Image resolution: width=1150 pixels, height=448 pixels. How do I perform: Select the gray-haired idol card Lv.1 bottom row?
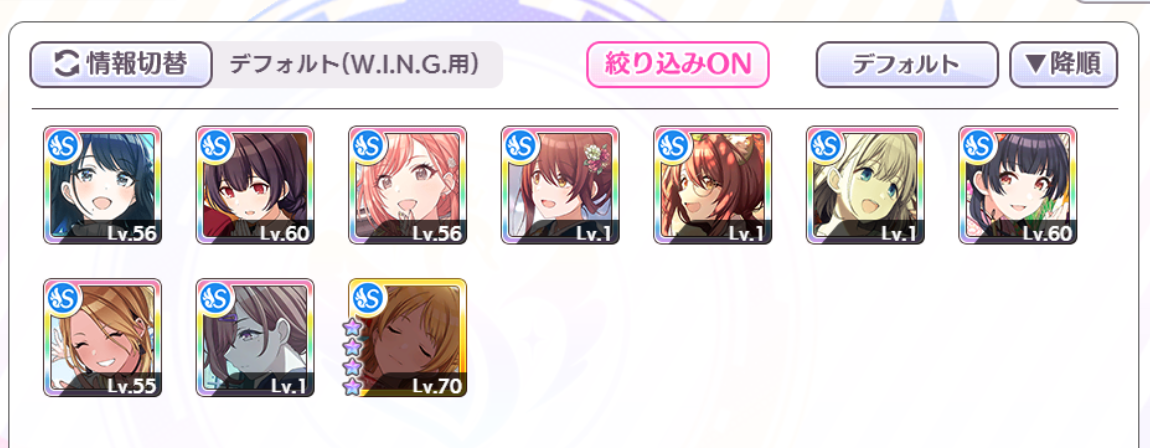click(255, 337)
